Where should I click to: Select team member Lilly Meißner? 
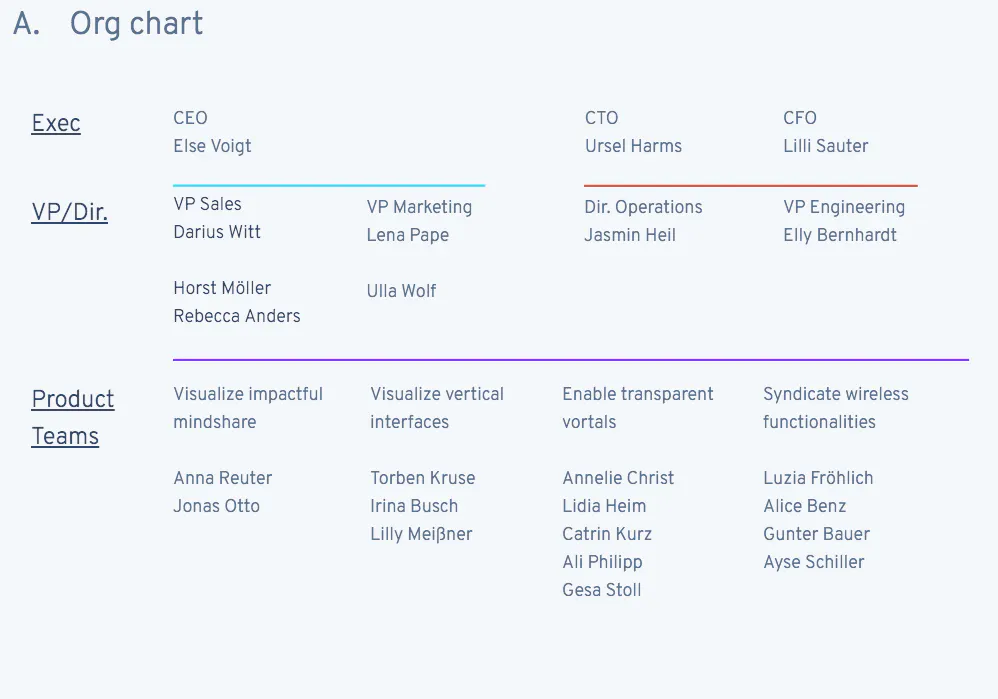(x=421, y=534)
